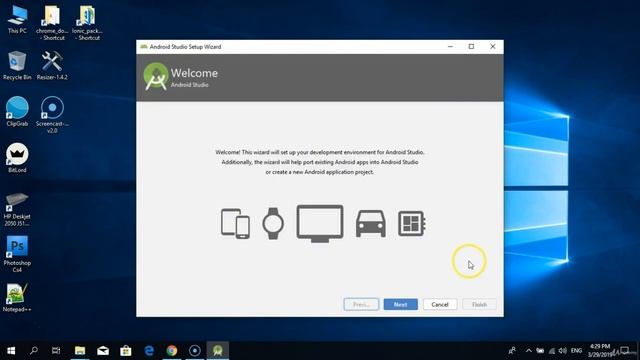Select the Ionic_pack... Shortcut desktop icon
This screenshot has height=360, width=640.
tap(87, 22)
